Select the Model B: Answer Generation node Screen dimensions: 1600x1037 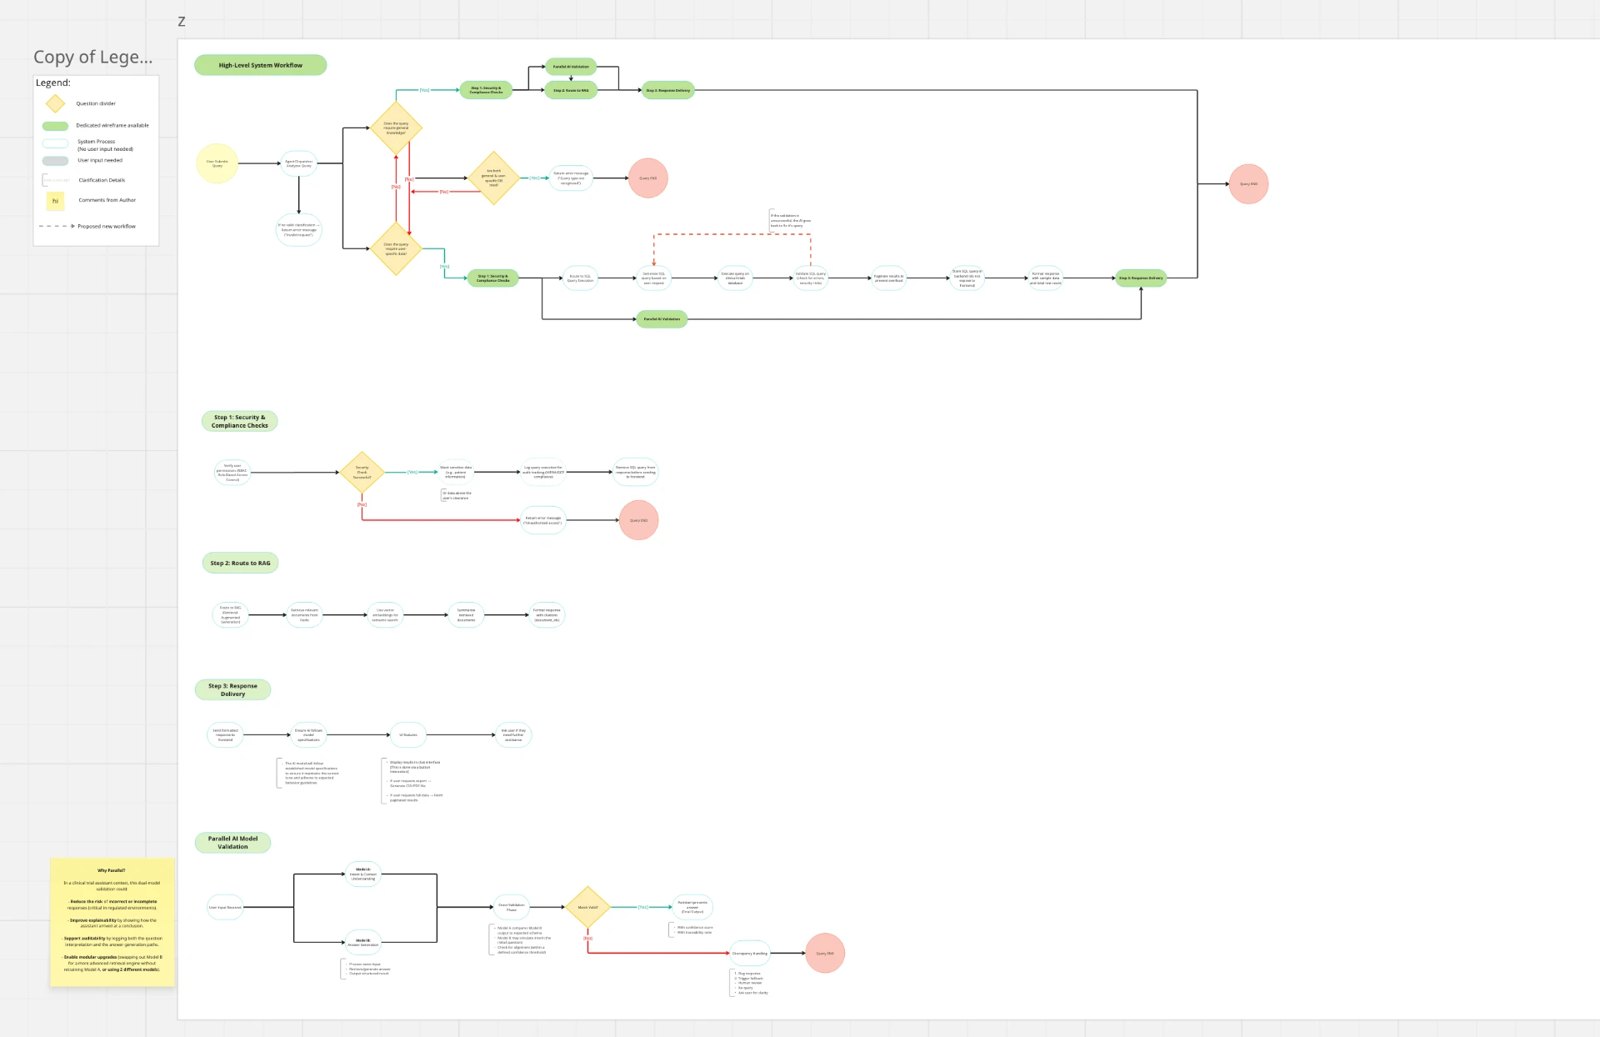[363, 942]
